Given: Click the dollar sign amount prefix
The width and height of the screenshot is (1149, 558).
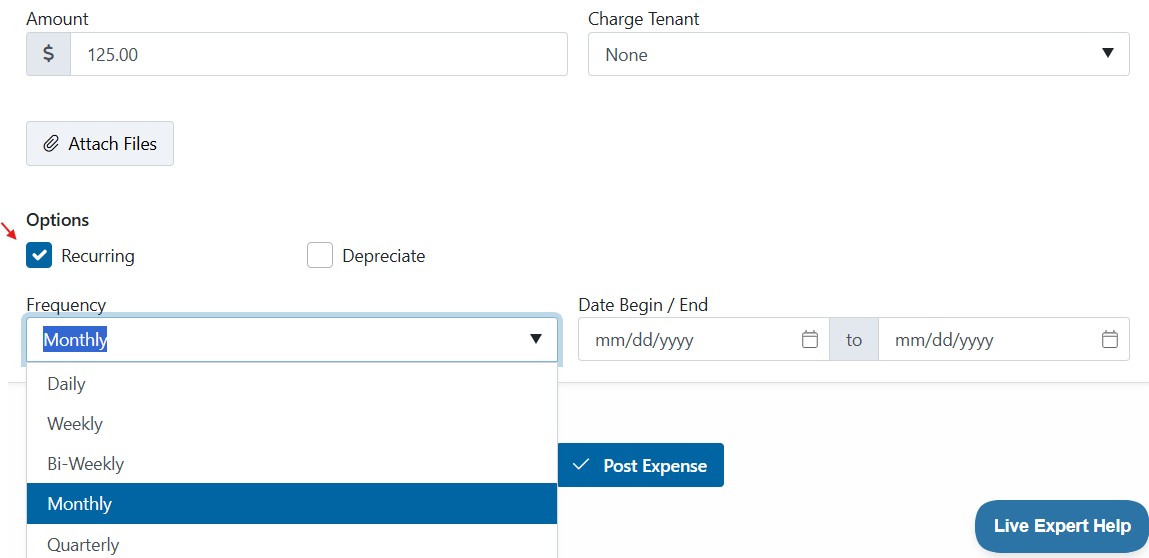Looking at the screenshot, I should 48,54.
